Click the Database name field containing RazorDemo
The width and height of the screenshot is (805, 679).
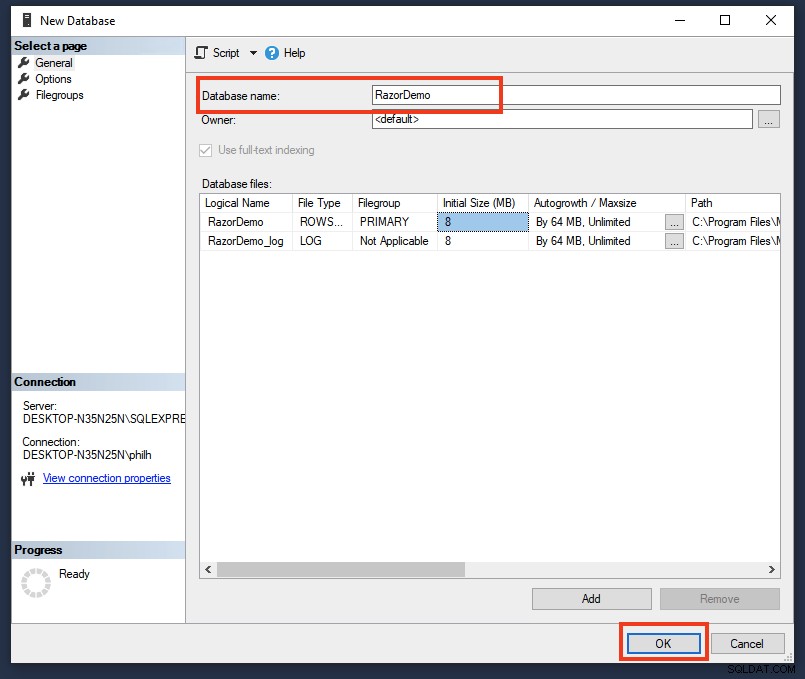[x=576, y=95]
